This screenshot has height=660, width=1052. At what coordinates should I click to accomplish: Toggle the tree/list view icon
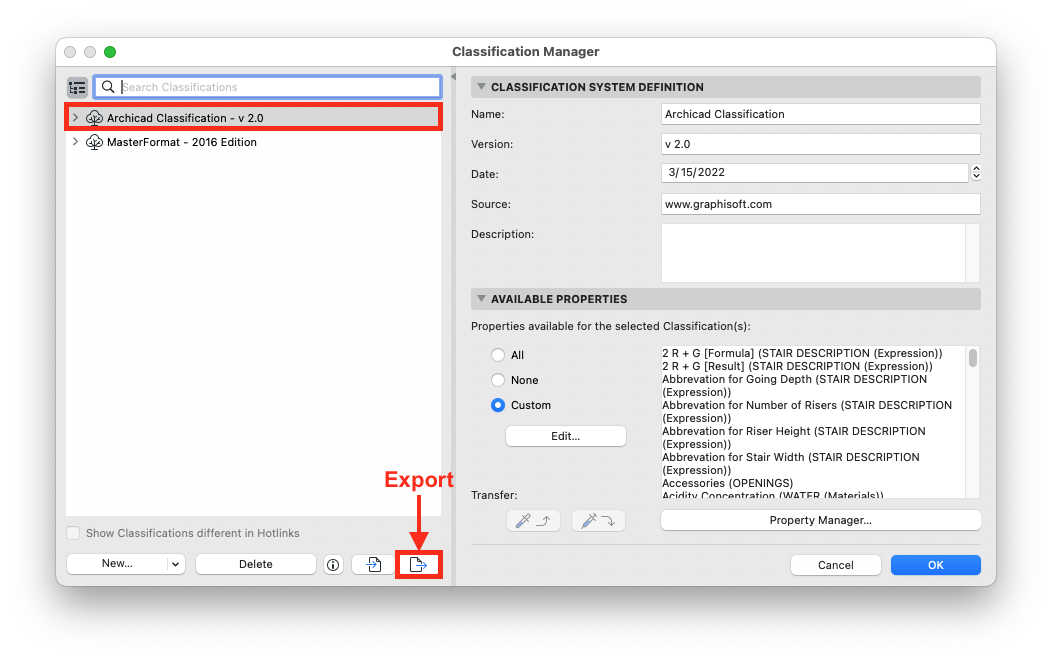(x=77, y=87)
